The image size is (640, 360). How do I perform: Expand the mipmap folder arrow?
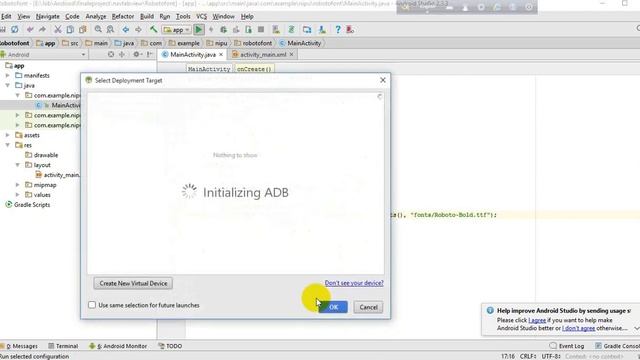(18, 185)
